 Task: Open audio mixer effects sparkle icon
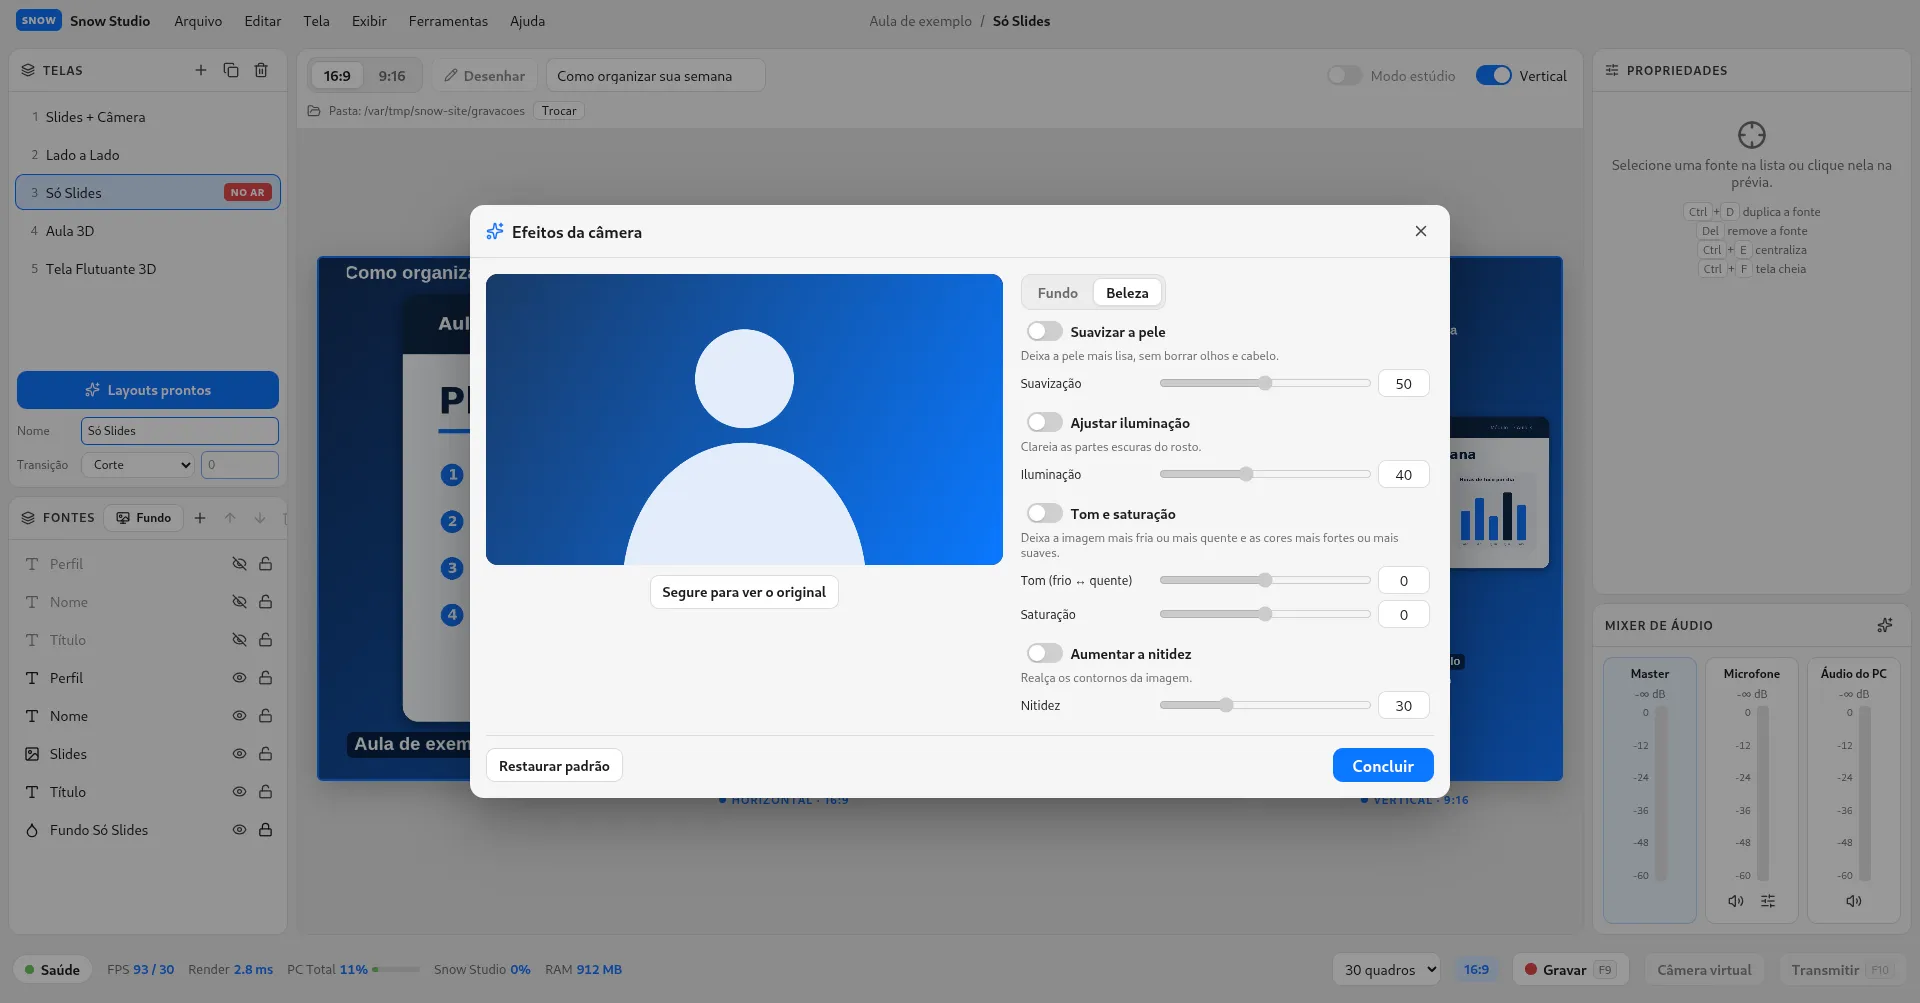point(1885,625)
